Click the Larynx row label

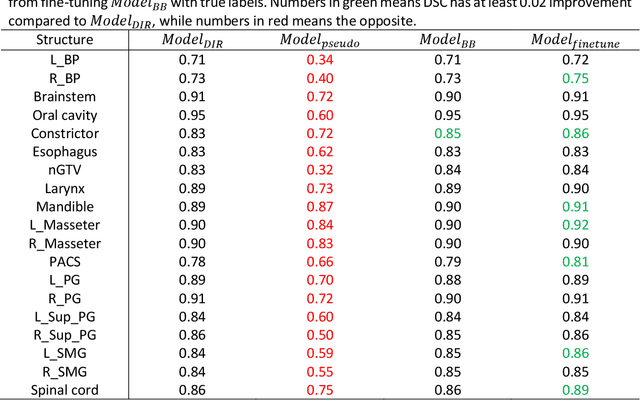click(x=64, y=187)
